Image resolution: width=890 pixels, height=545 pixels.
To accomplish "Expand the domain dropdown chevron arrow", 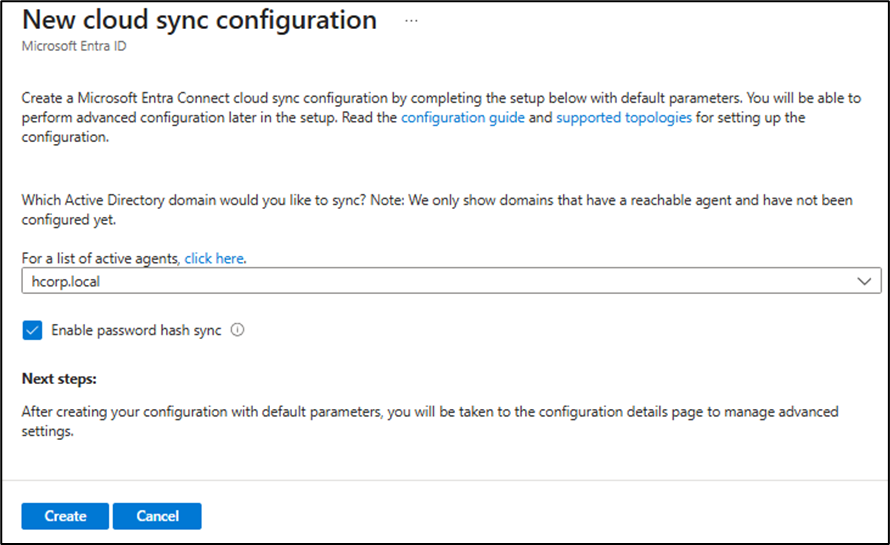I will (x=864, y=282).
